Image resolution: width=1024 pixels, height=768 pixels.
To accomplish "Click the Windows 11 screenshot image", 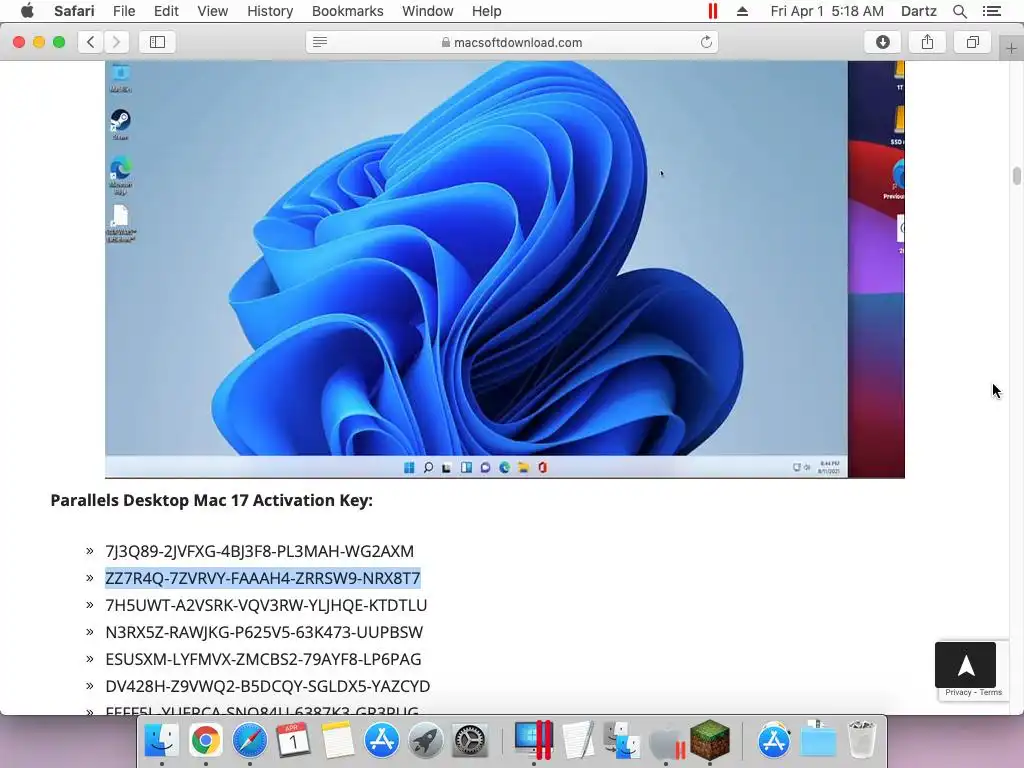I will coord(505,269).
